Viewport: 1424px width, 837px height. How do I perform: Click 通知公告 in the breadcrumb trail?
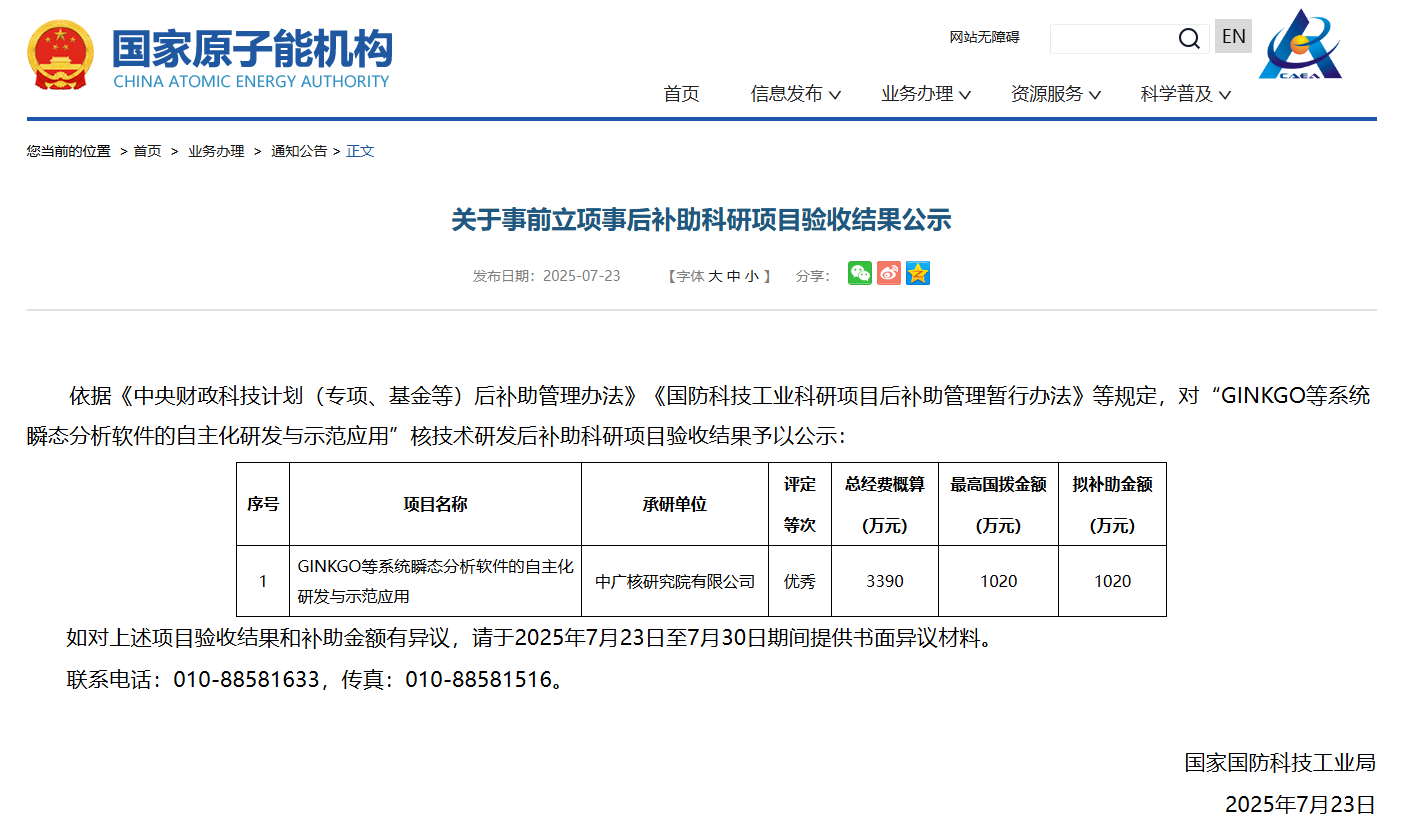[x=299, y=151]
